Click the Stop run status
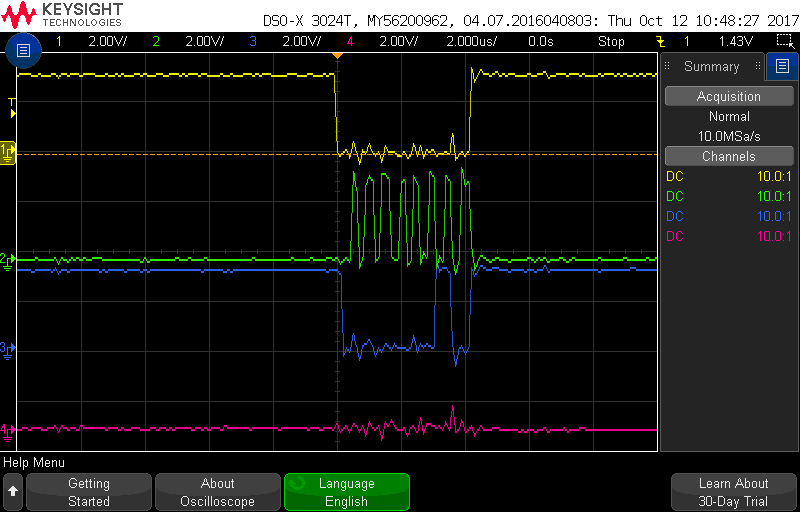The width and height of the screenshot is (800, 512). pos(611,42)
